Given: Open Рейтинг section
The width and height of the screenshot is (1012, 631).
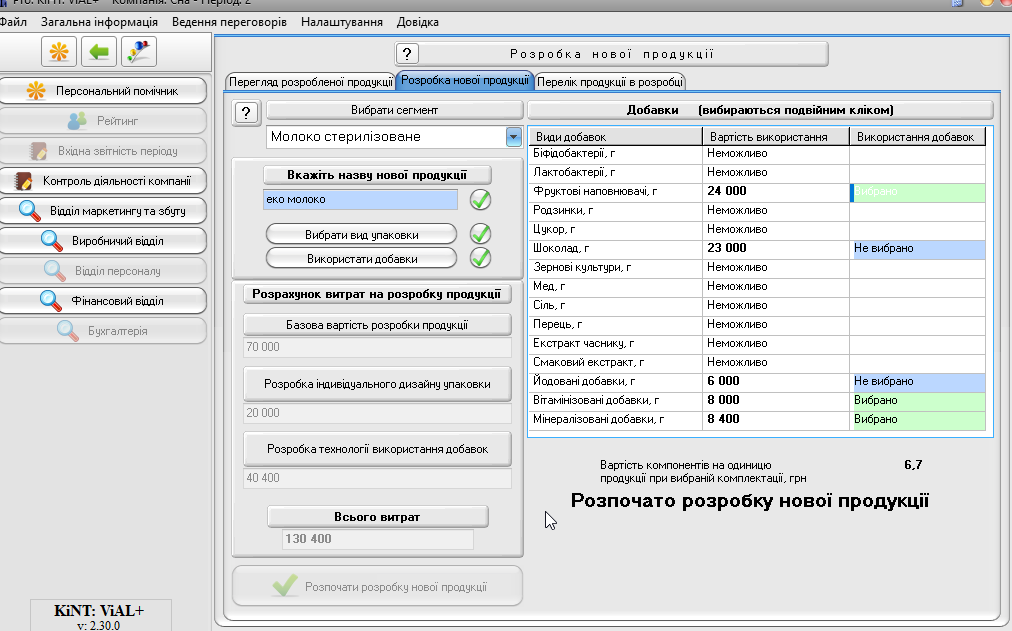Looking at the screenshot, I should coord(104,121).
